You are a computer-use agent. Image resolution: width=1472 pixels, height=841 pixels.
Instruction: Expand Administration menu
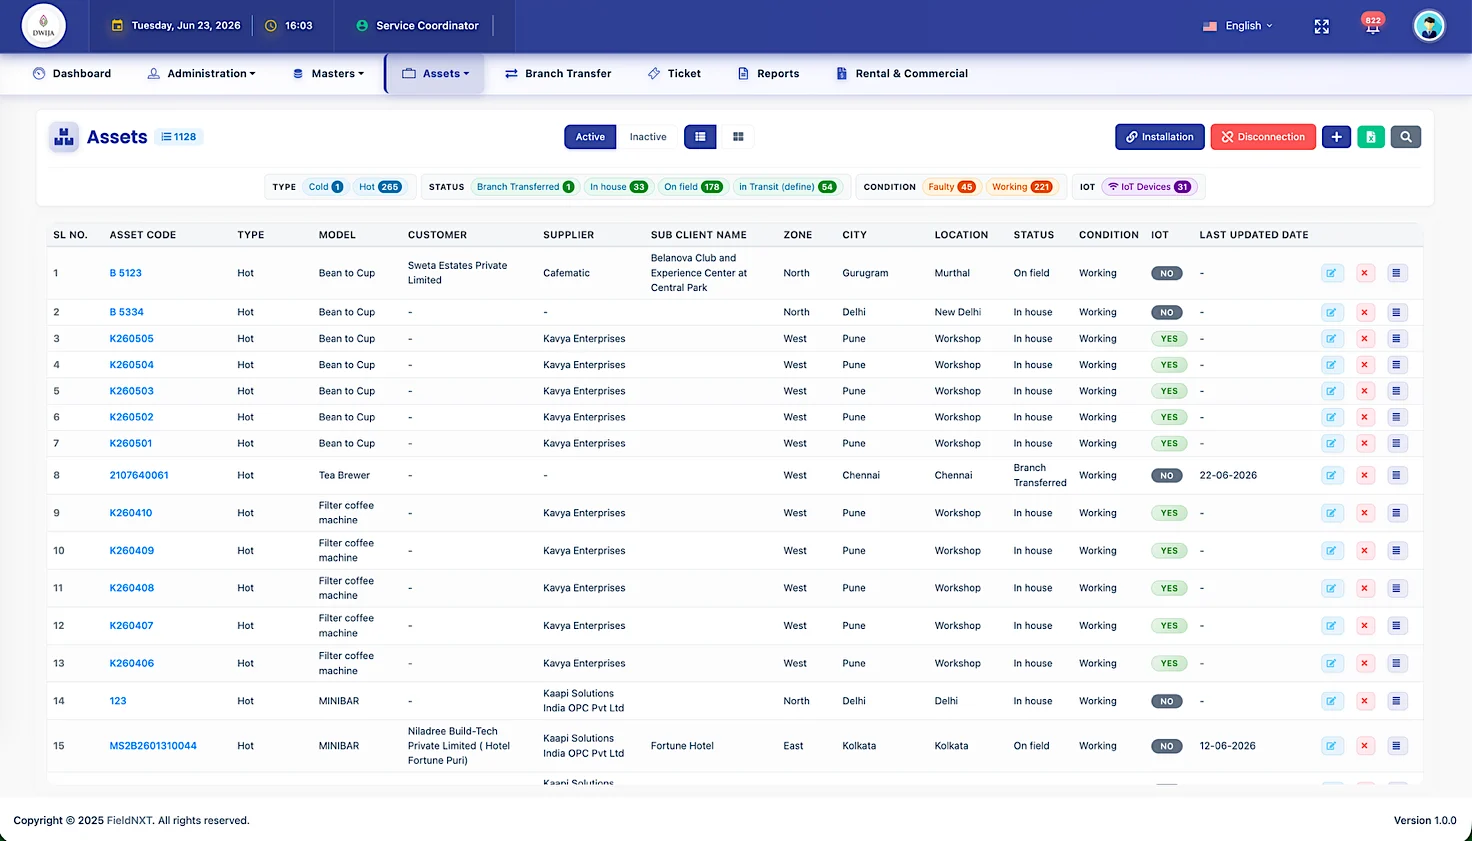[201, 74]
